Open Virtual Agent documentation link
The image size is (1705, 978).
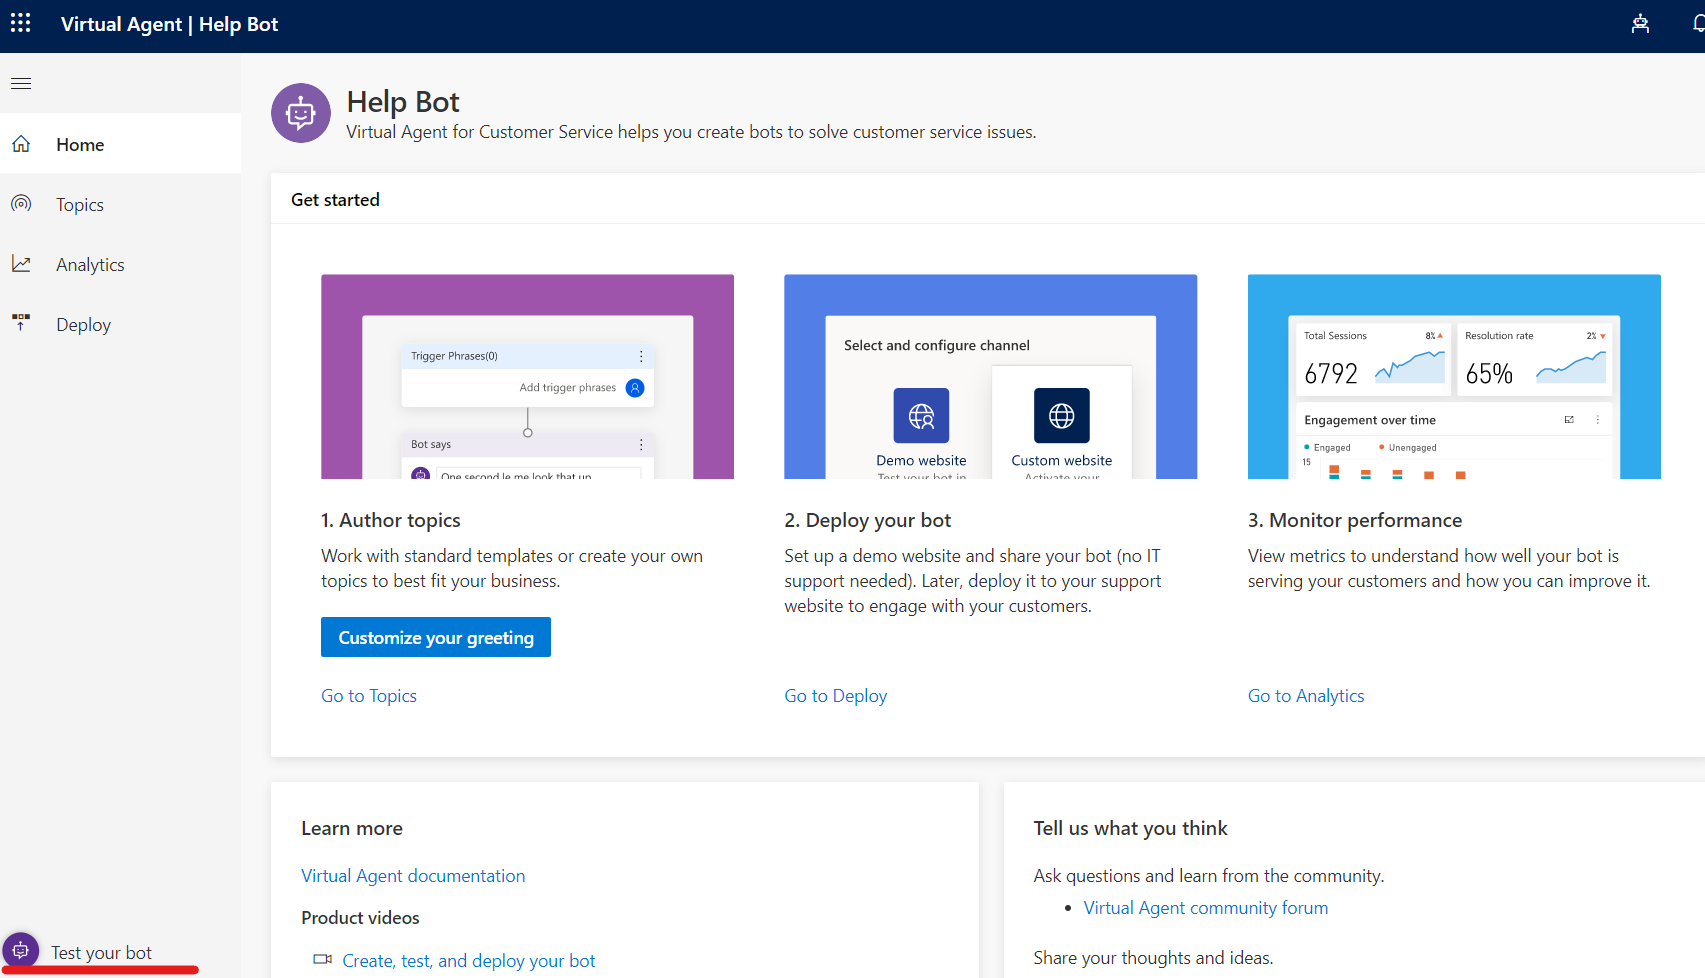coord(413,876)
